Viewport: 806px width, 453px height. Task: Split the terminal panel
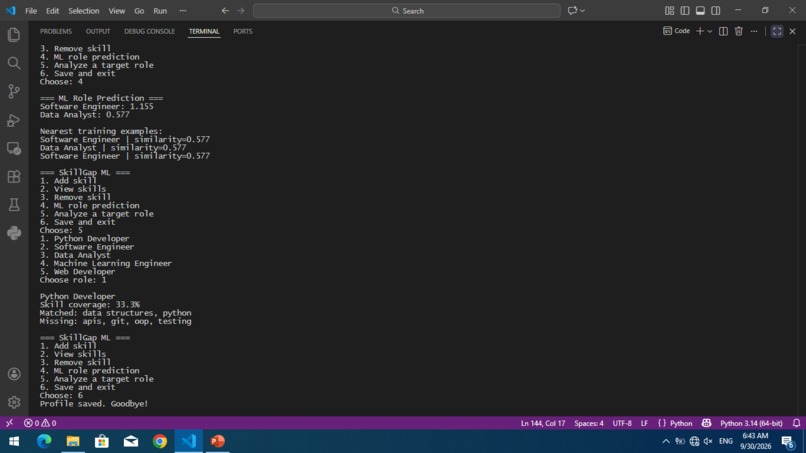(x=723, y=31)
